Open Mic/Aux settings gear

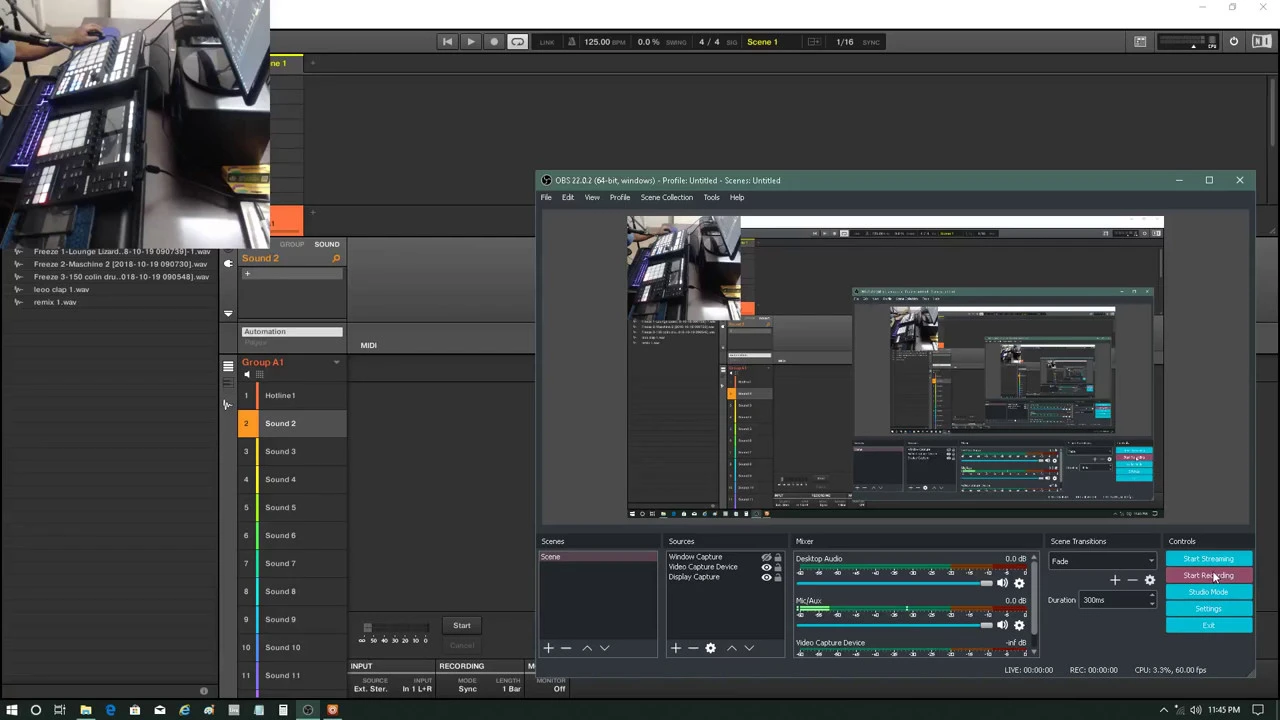pyautogui.click(x=1019, y=625)
